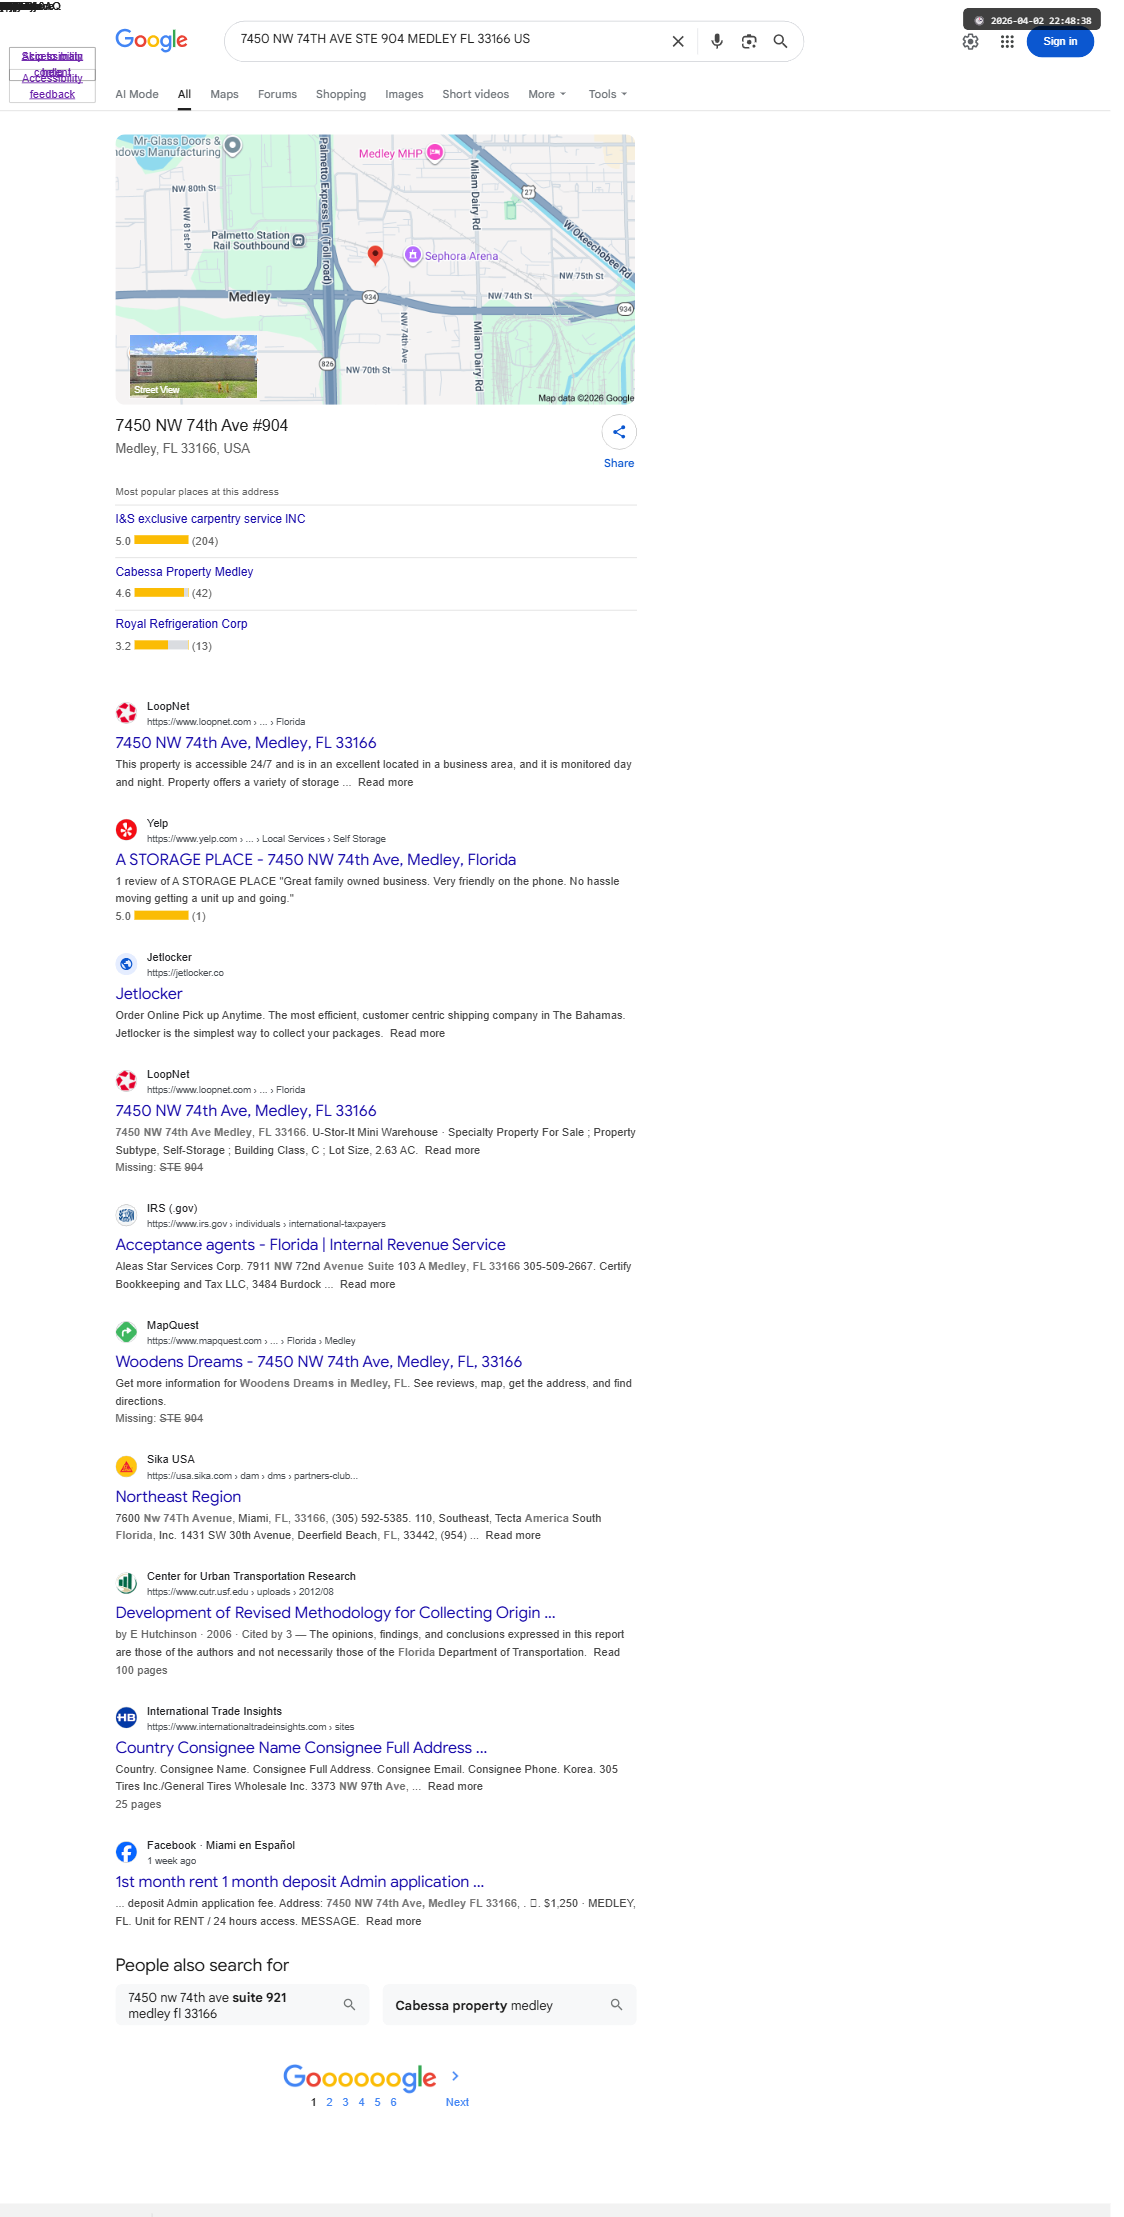Click the Share label under map
Image resolution: width=1124 pixels, height=2217 pixels.
619,463
